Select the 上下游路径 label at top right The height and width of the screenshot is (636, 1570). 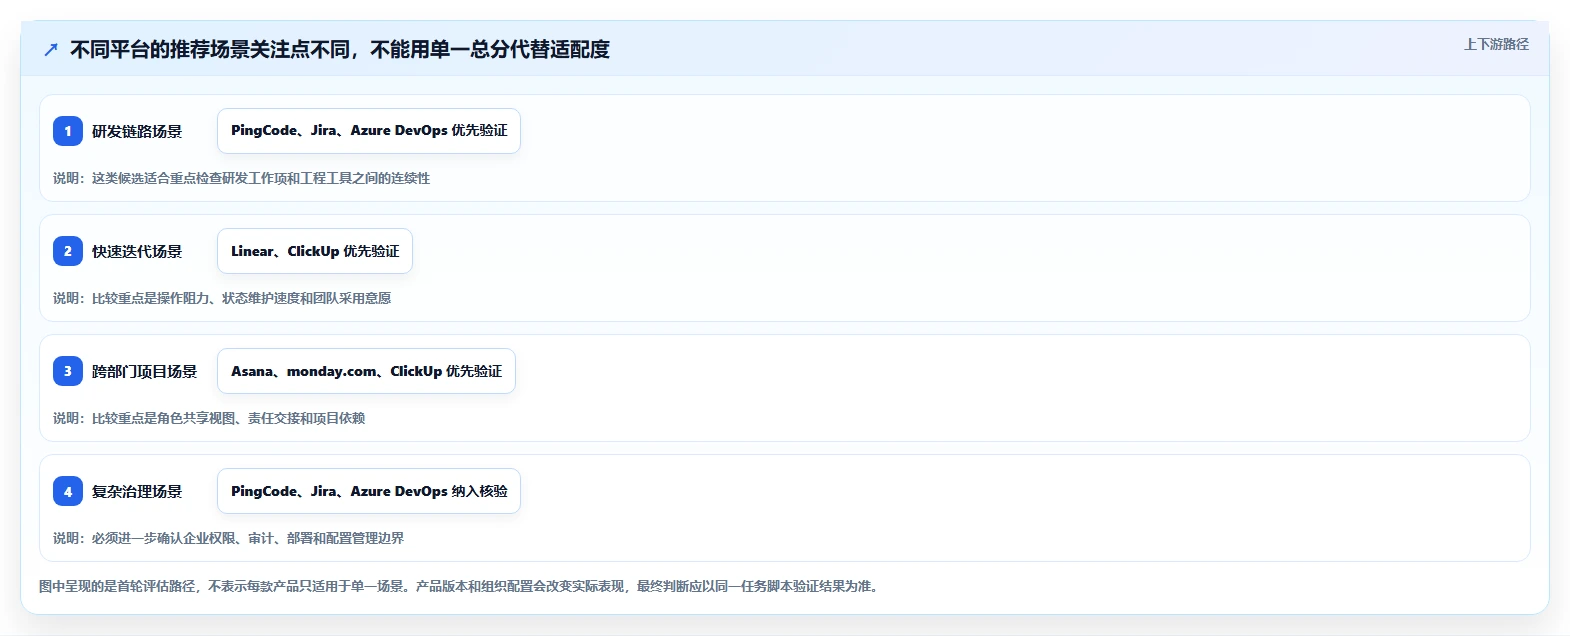coord(1496,44)
